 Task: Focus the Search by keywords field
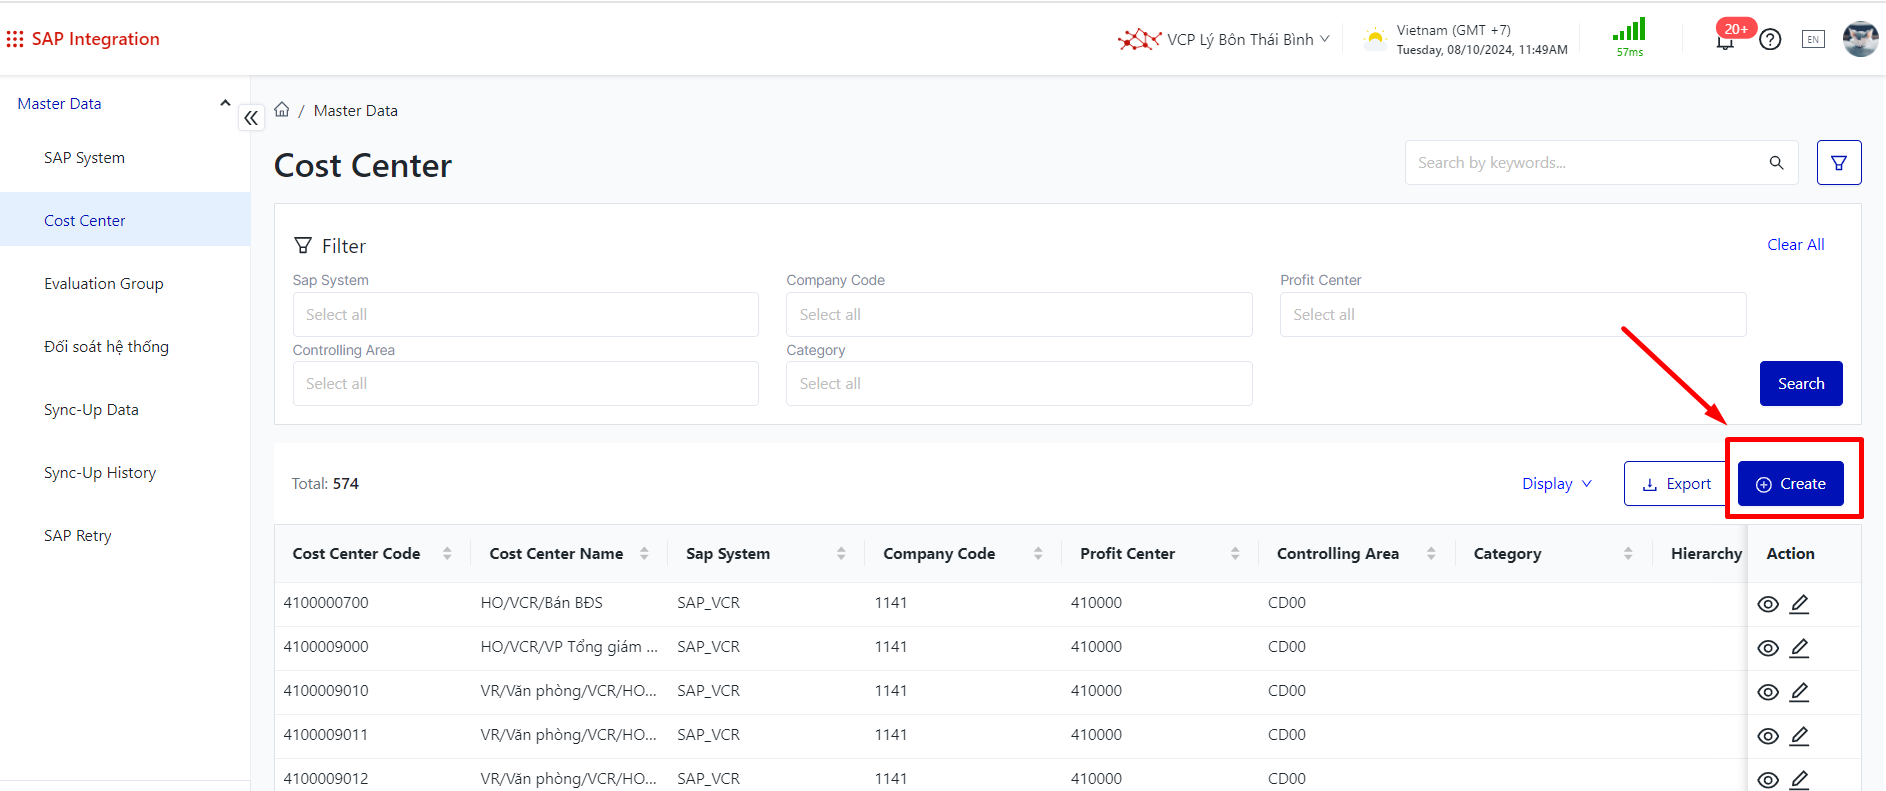(1585, 163)
